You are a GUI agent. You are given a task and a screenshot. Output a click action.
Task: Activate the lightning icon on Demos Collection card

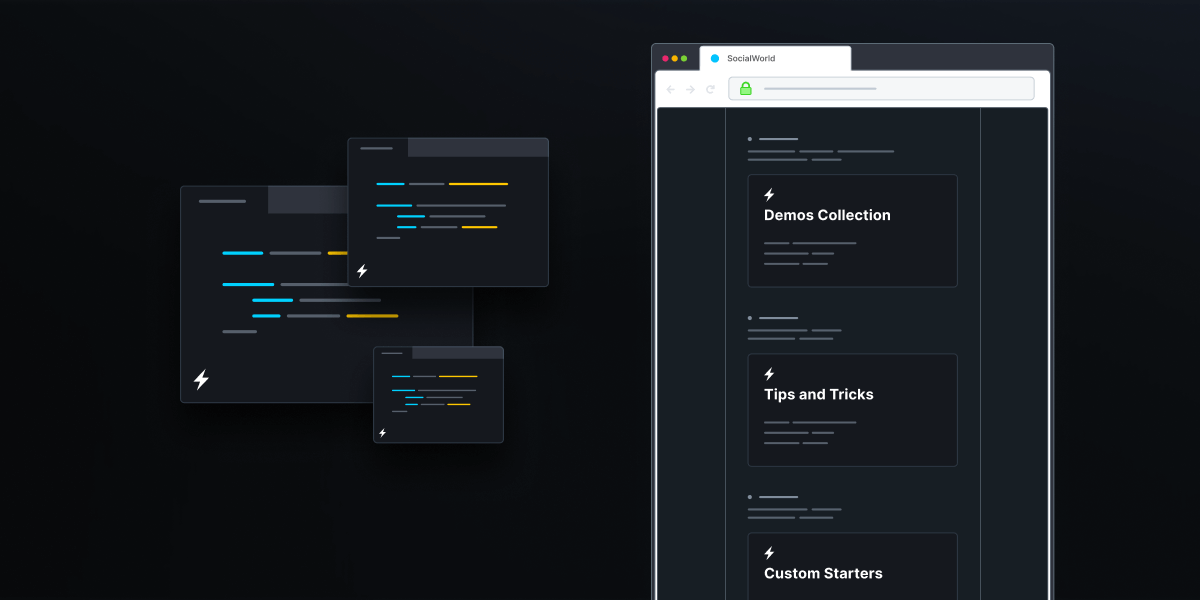pos(769,196)
